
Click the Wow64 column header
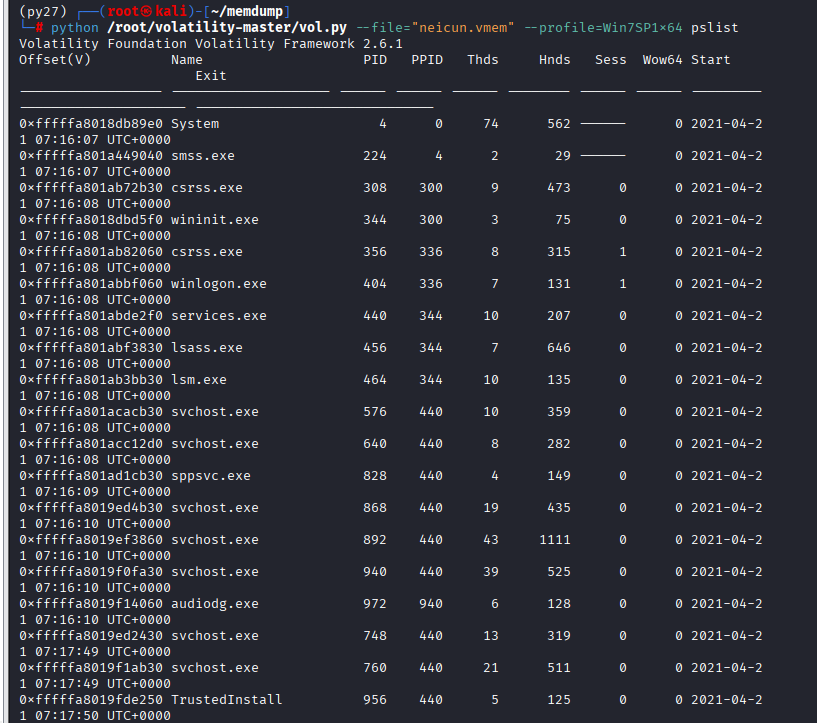662,59
